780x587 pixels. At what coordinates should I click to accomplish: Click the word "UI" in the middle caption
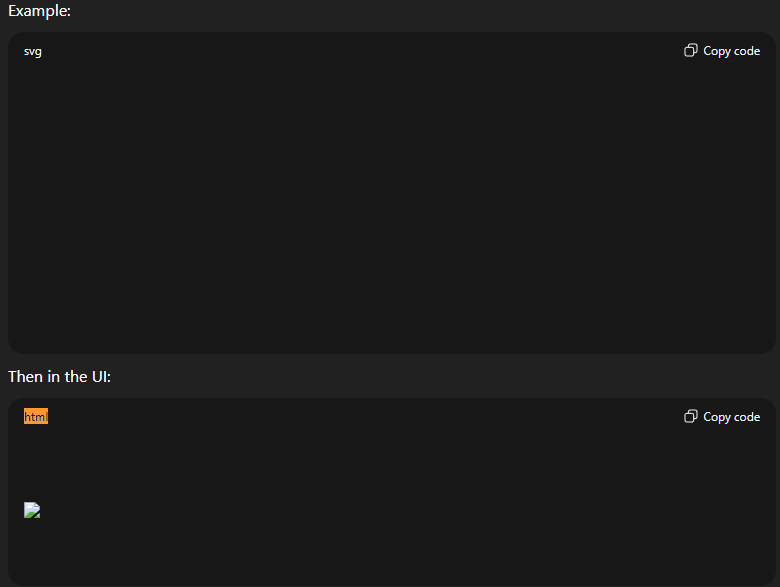click(x=109, y=377)
